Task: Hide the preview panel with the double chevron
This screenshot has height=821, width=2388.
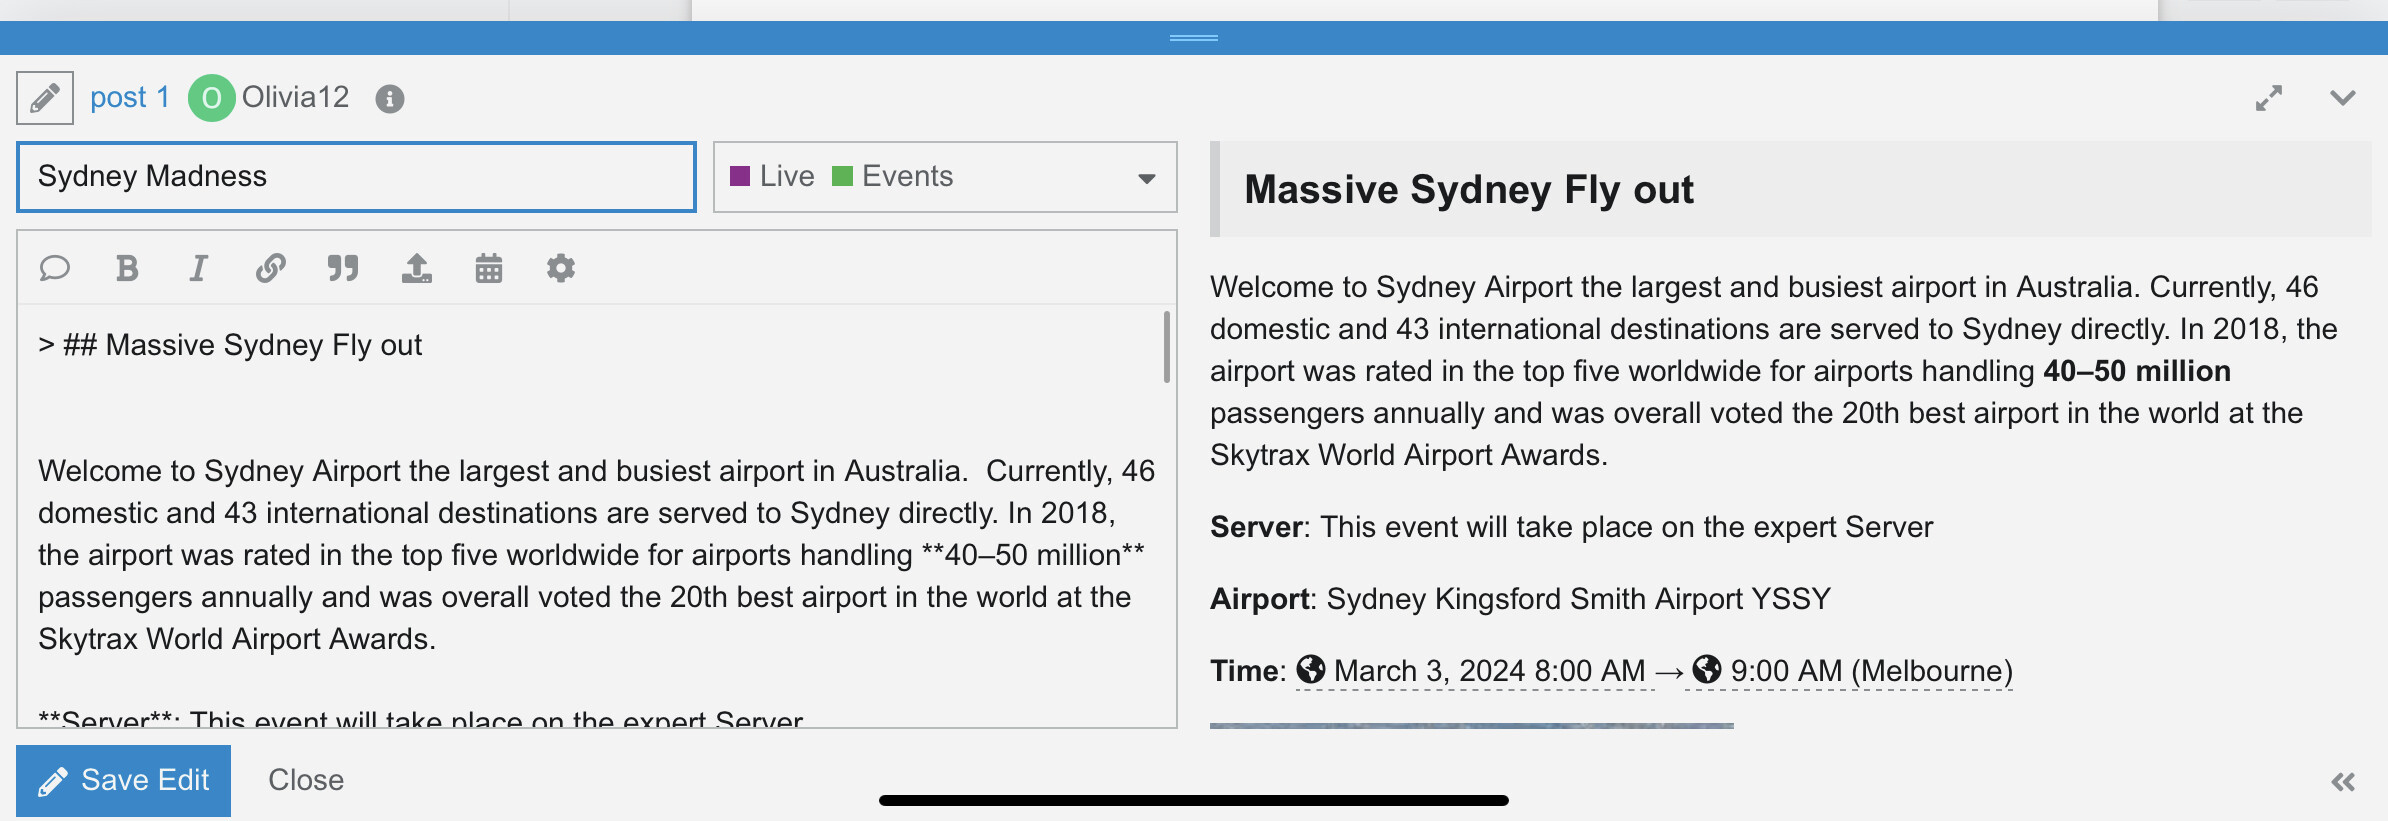Action: pyautogui.click(x=2342, y=782)
